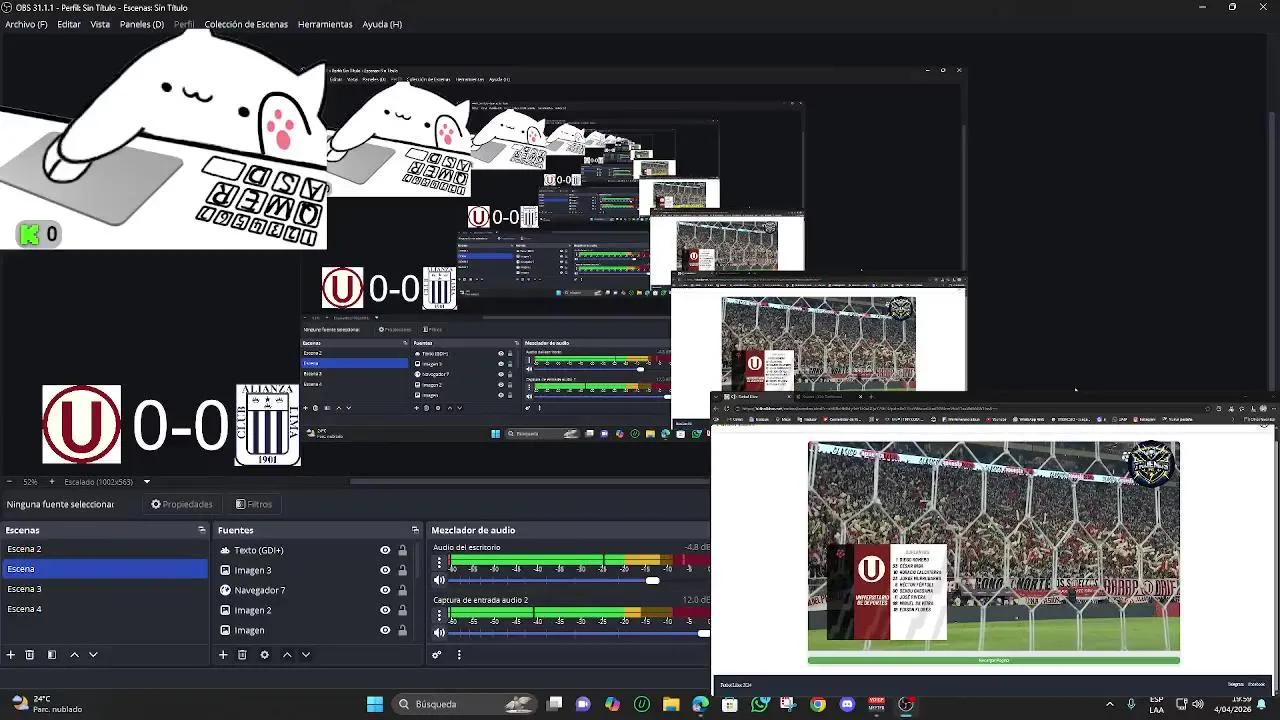1280x720 pixels.
Task: Click the Propiedades button
Action: (x=182, y=504)
